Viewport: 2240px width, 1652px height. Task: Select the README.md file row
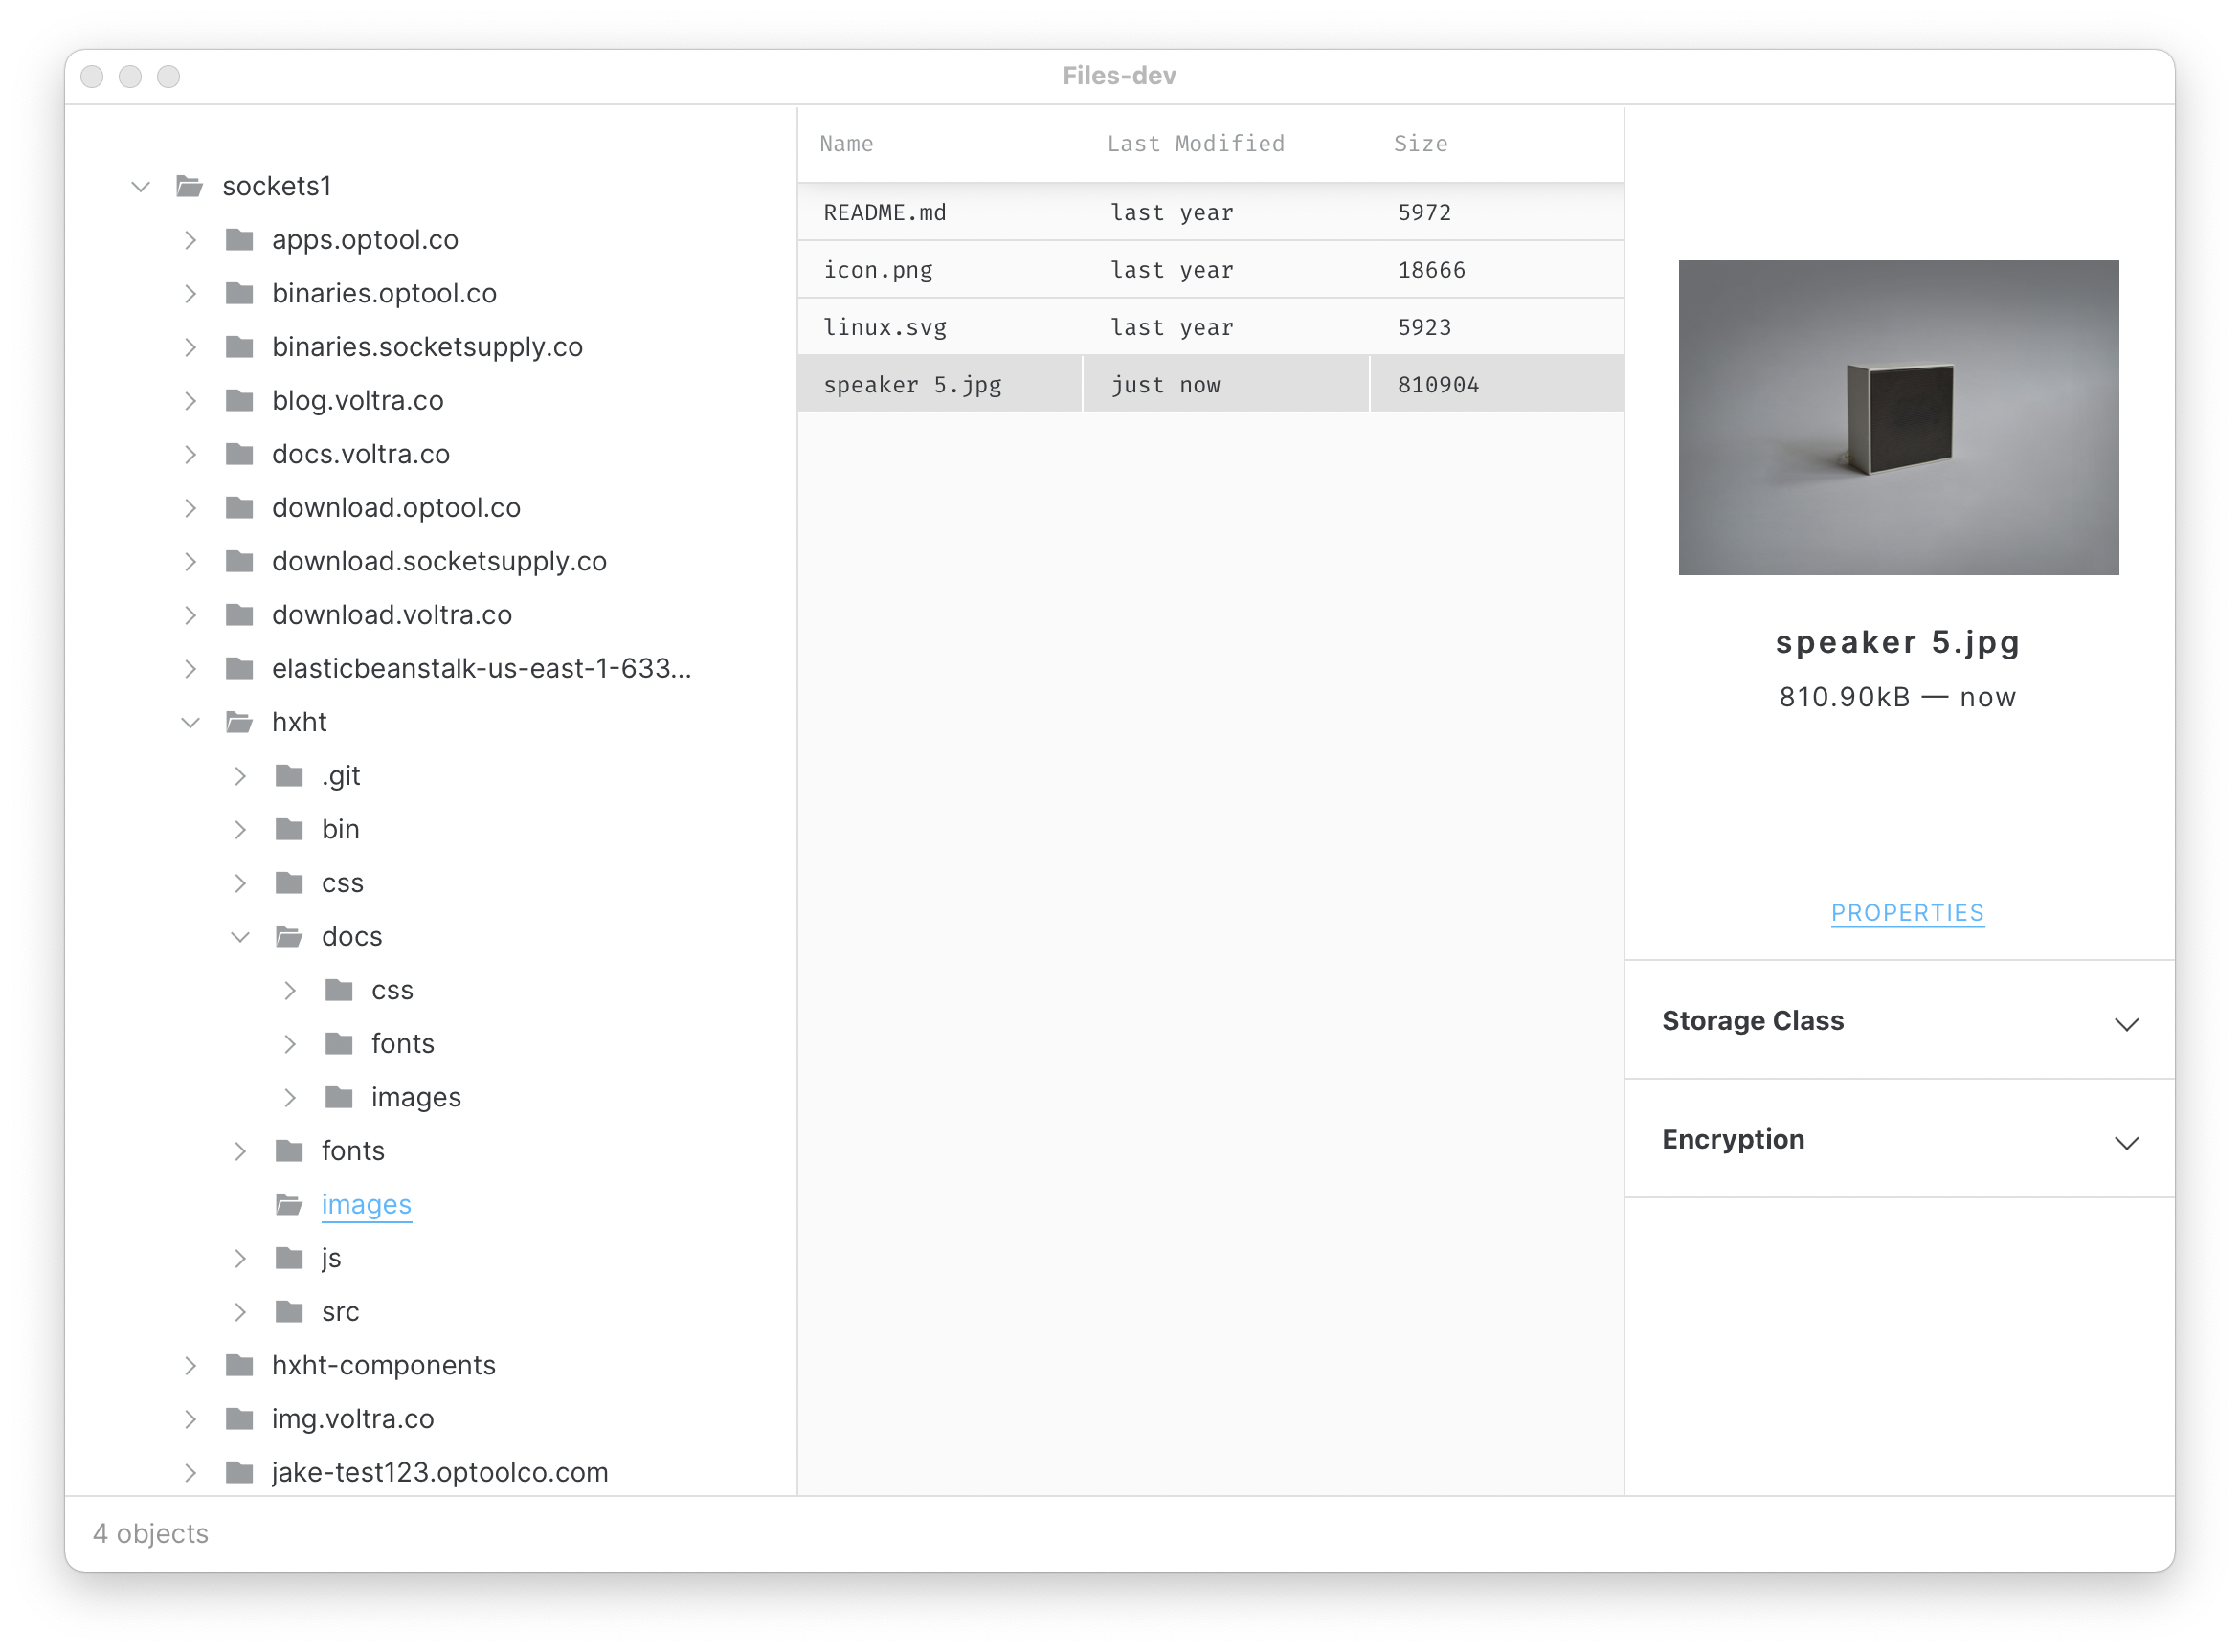tap(1211, 212)
